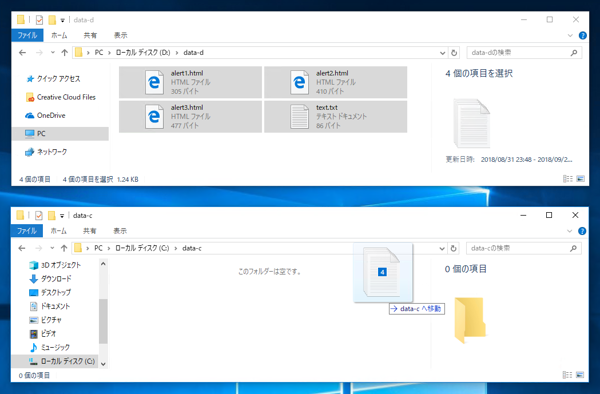Switch to large icons view in data-d window
Viewport: 600px width, 394px height.
(580, 179)
